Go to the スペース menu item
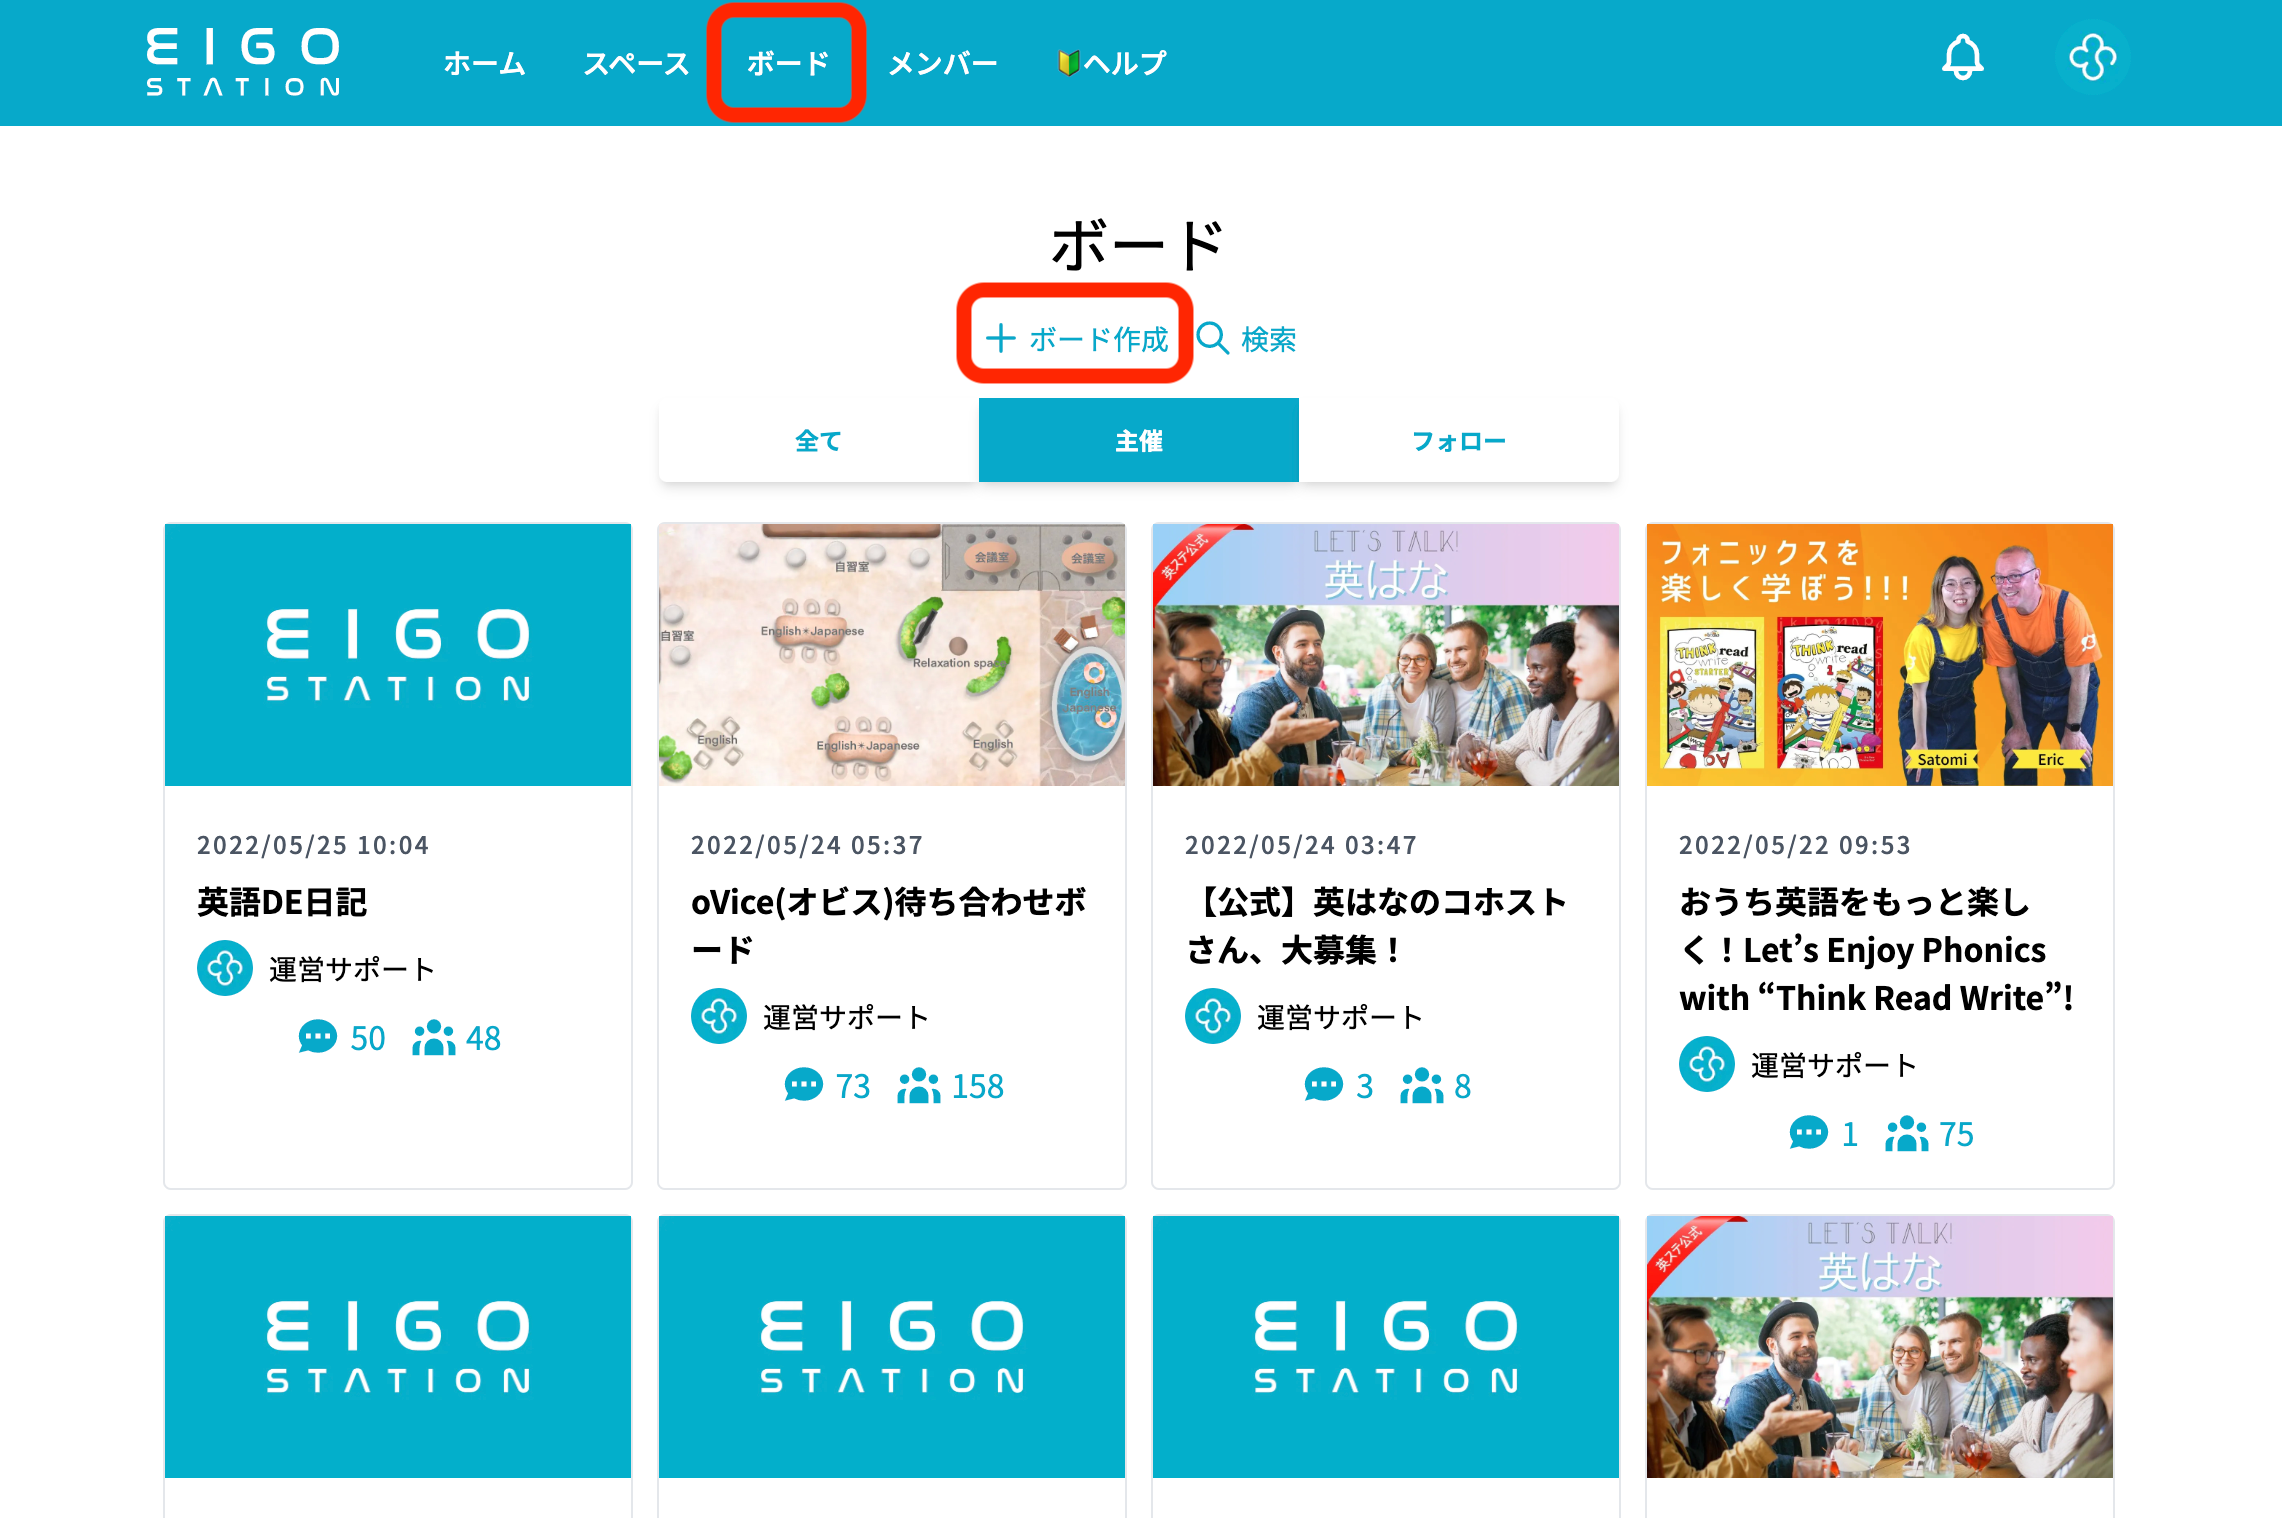The width and height of the screenshot is (2282, 1518). pyautogui.click(x=636, y=63)
